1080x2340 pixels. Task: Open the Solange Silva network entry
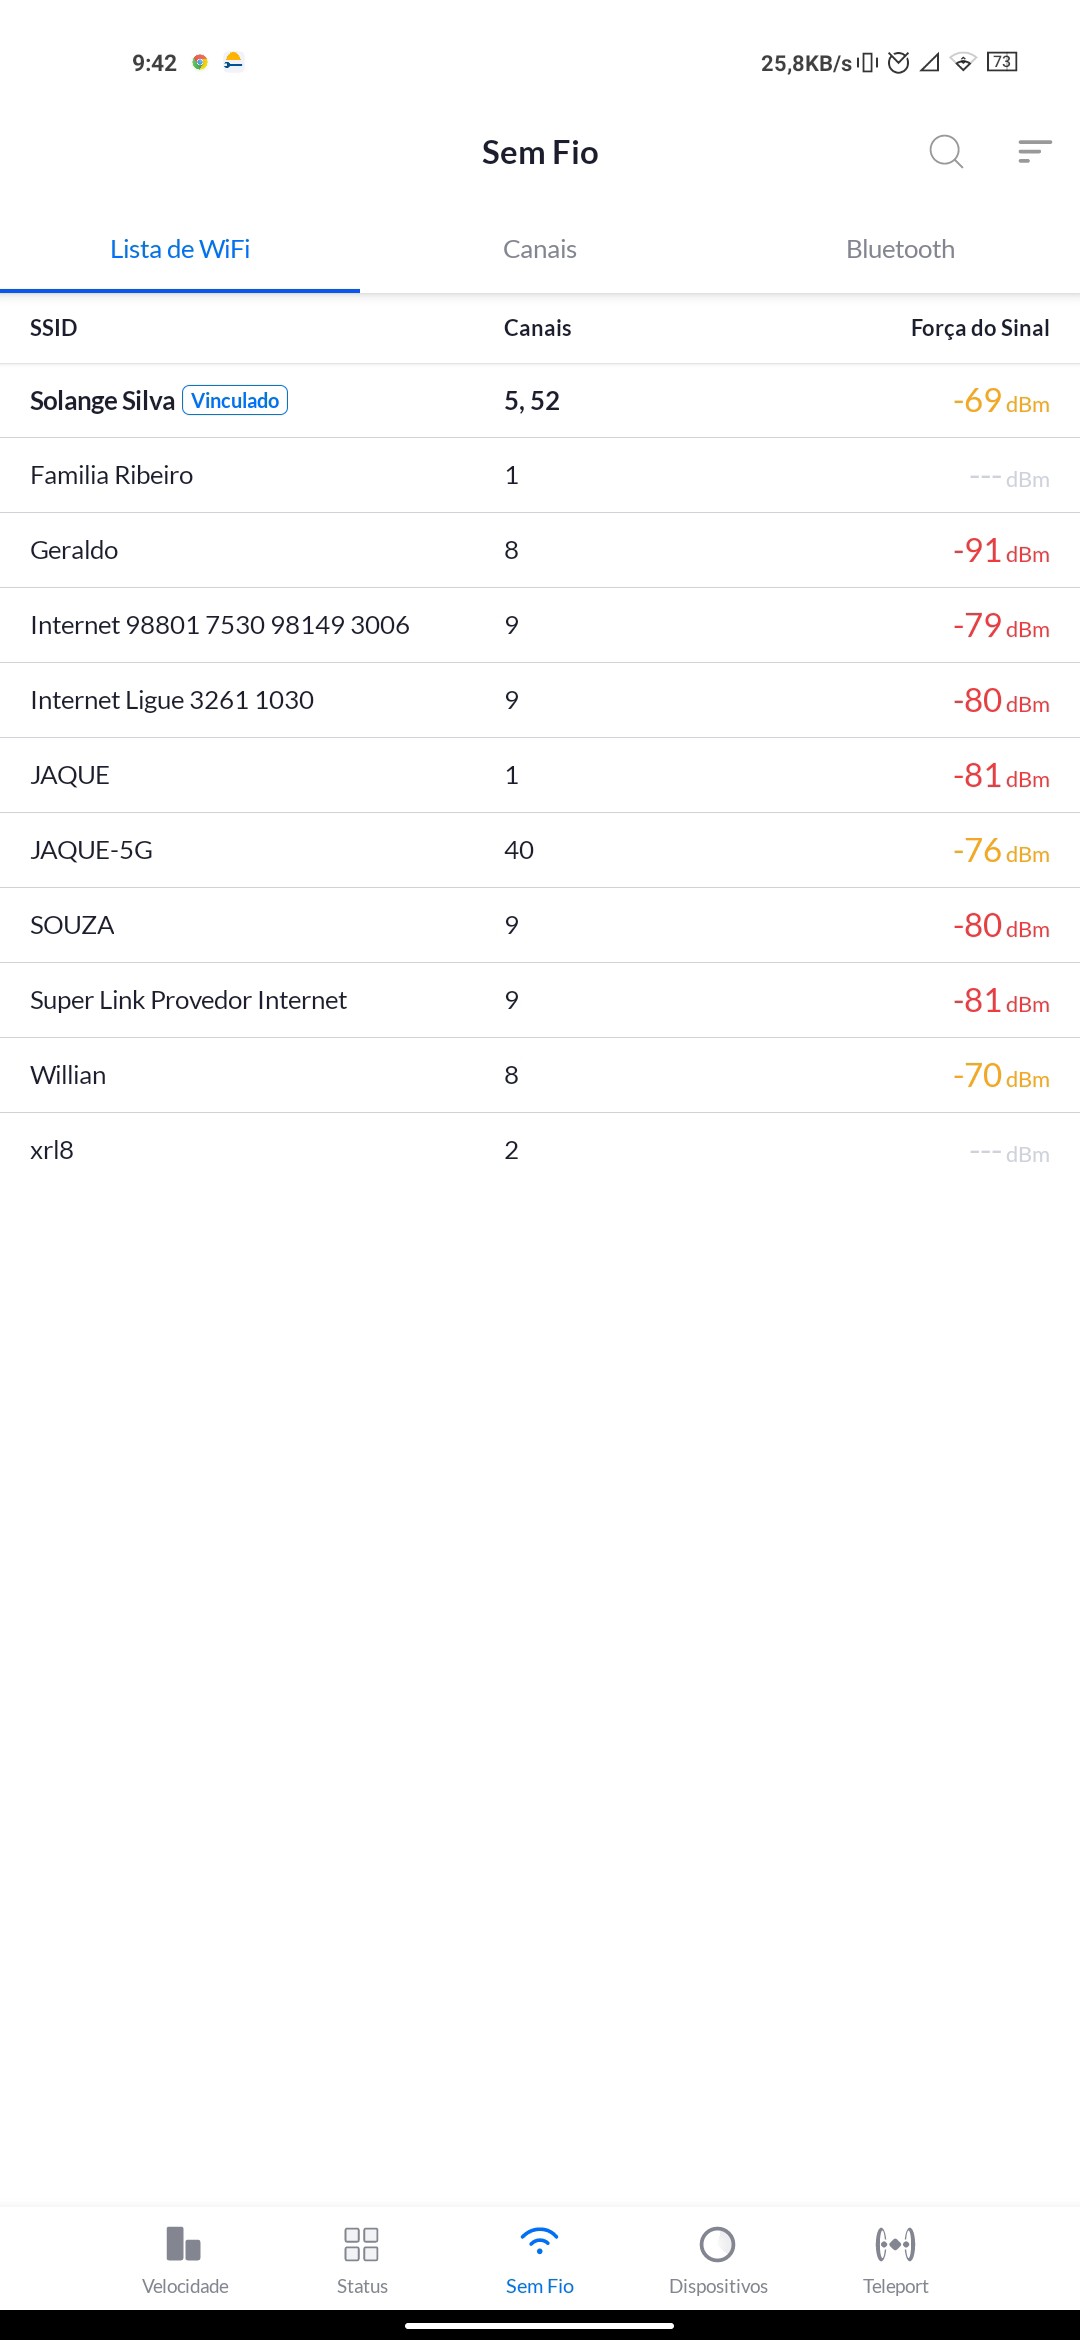click(102, 401)
